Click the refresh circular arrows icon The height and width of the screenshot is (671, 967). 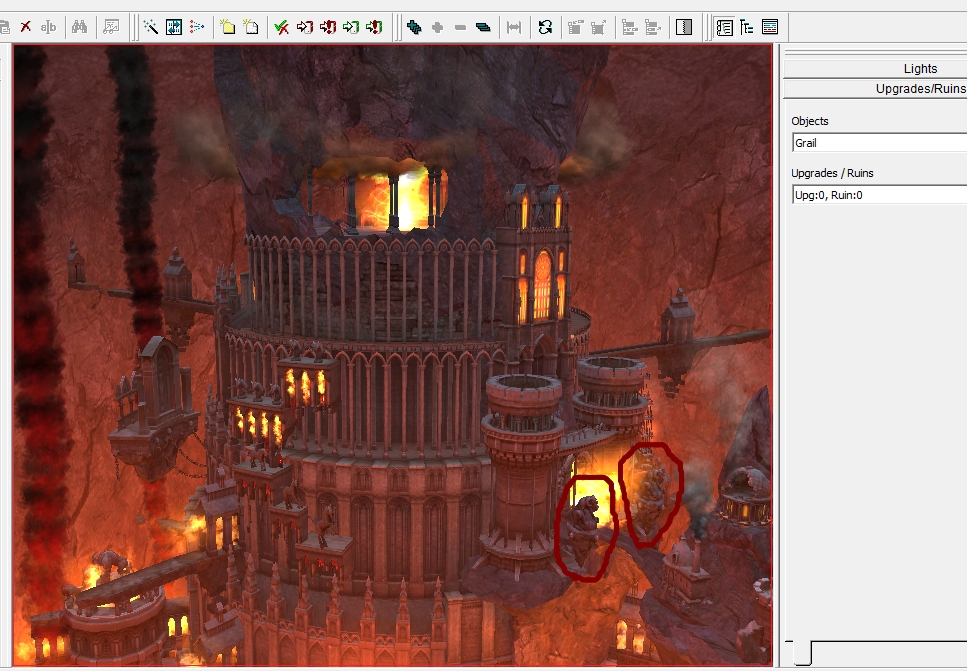(x=545, y=27)
